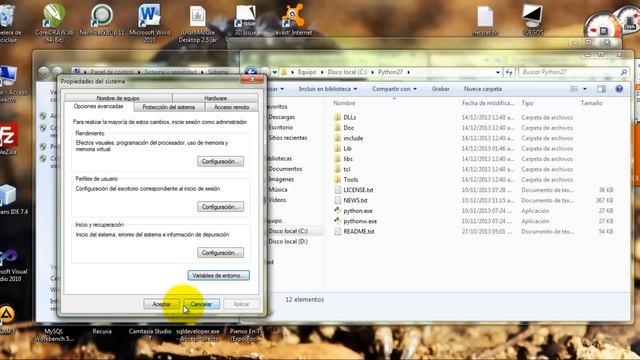This screenshot has height=360, width=640.
Task: Switch to Nombre de equipo tab
Action: click(118, 98)
